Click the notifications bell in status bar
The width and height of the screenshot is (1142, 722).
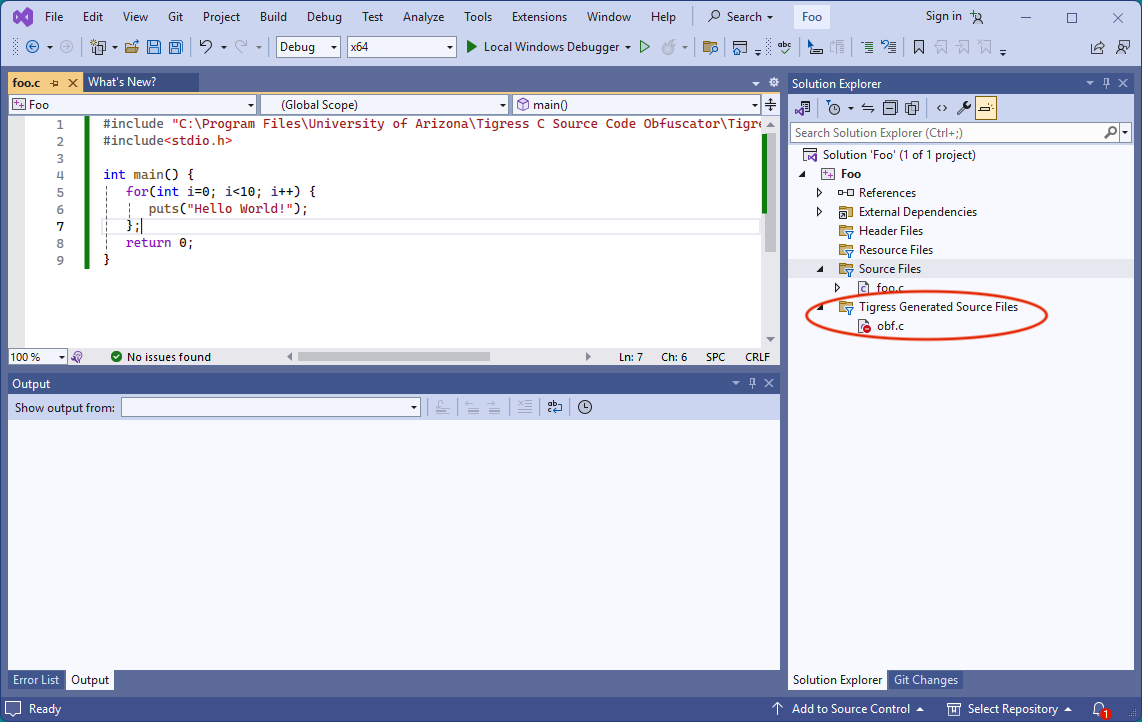[x=1099, y=709]
